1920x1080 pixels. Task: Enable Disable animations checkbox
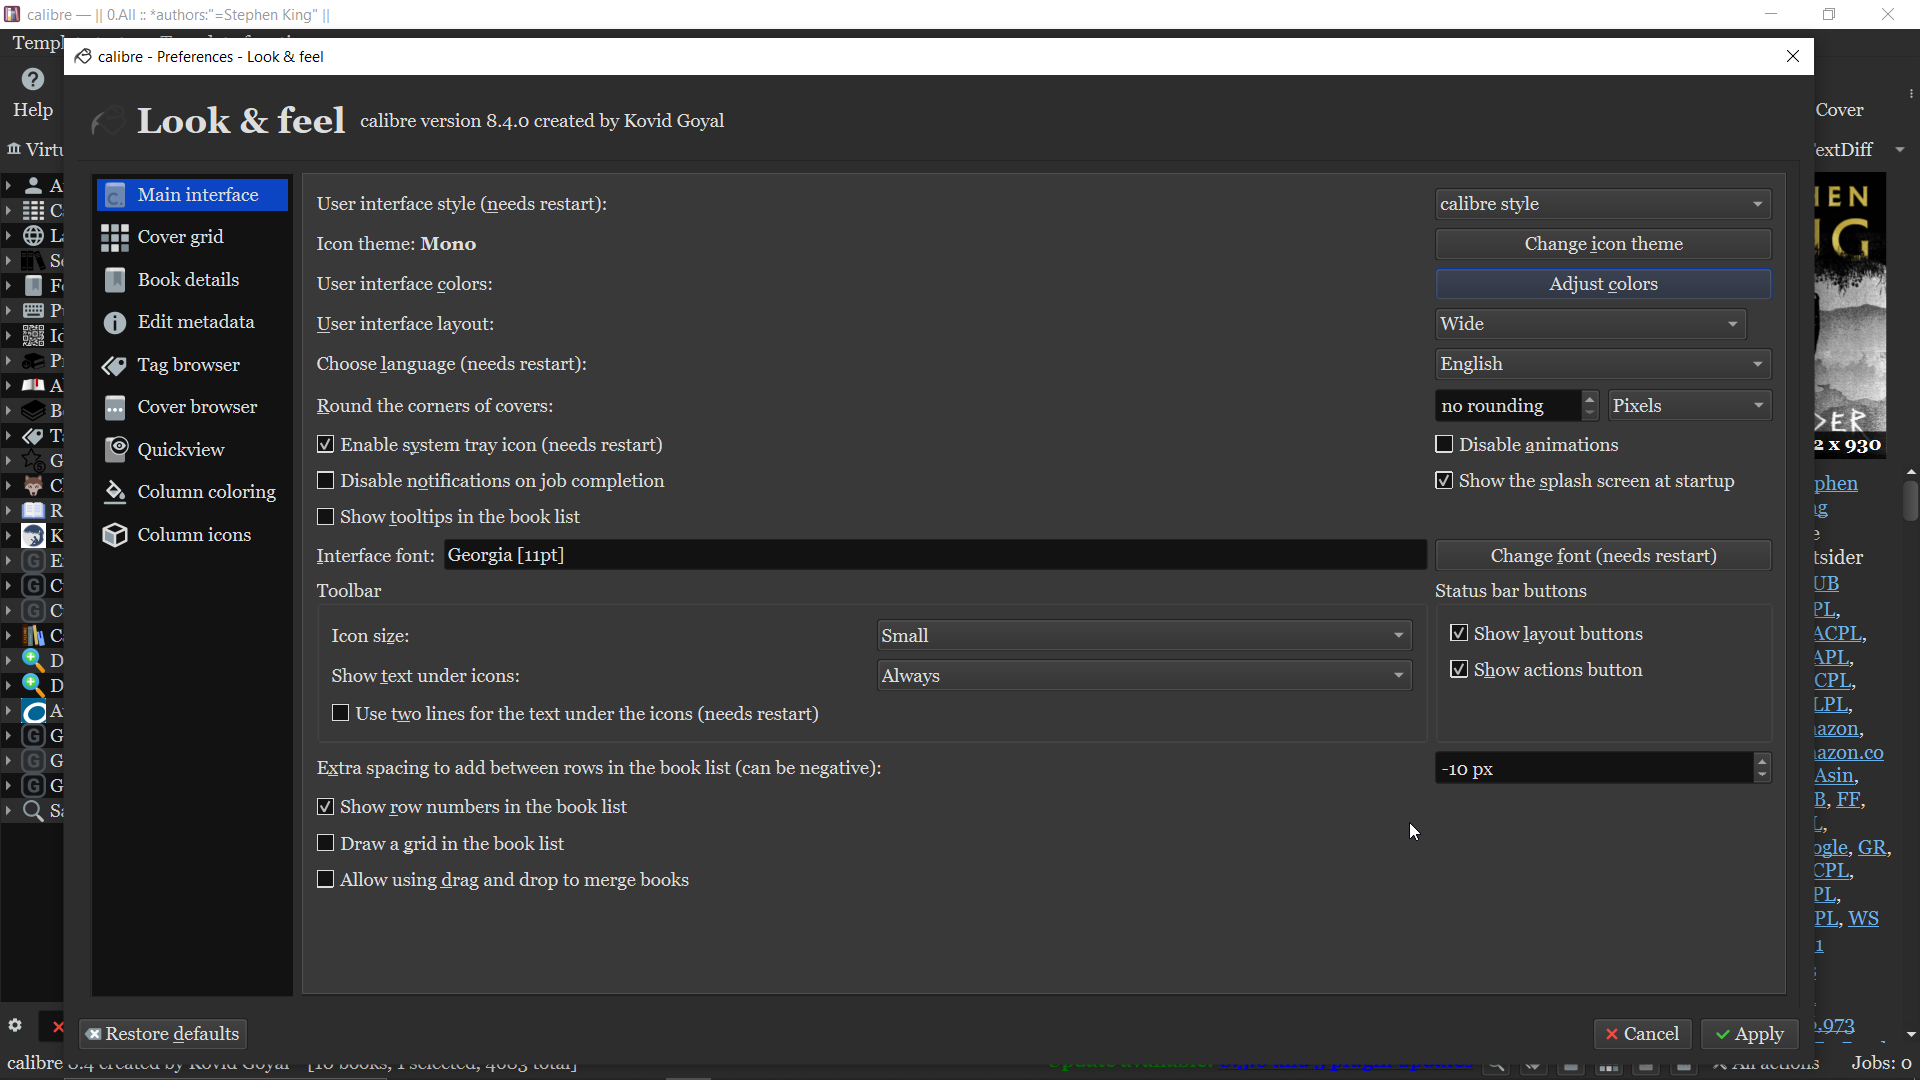click(x=1444, y=444)
